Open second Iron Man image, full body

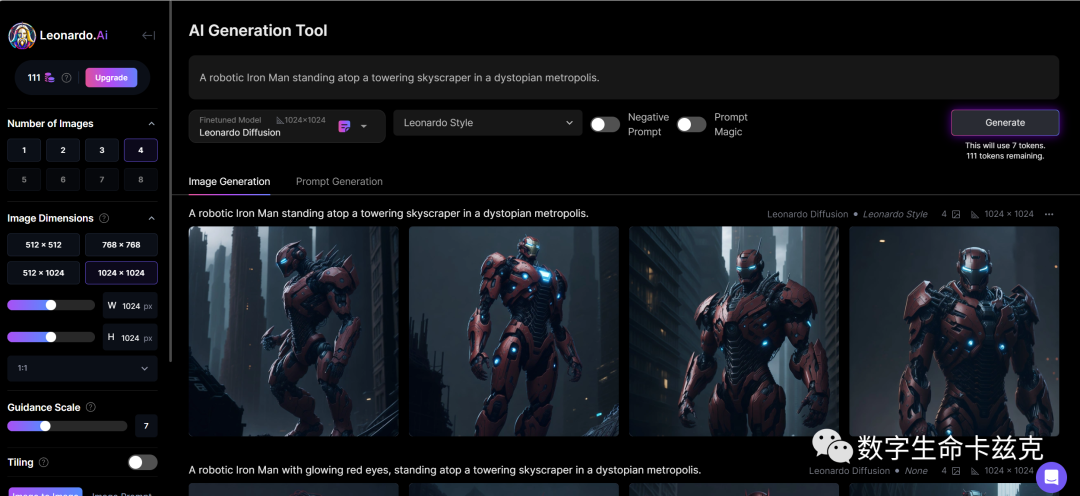coord(514,331)
